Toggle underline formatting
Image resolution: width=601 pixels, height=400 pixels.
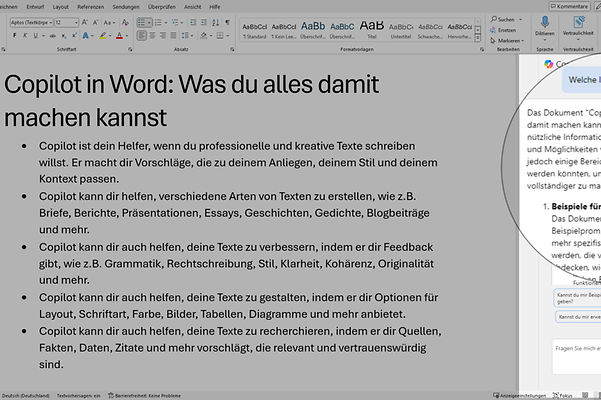click(35, 35)
